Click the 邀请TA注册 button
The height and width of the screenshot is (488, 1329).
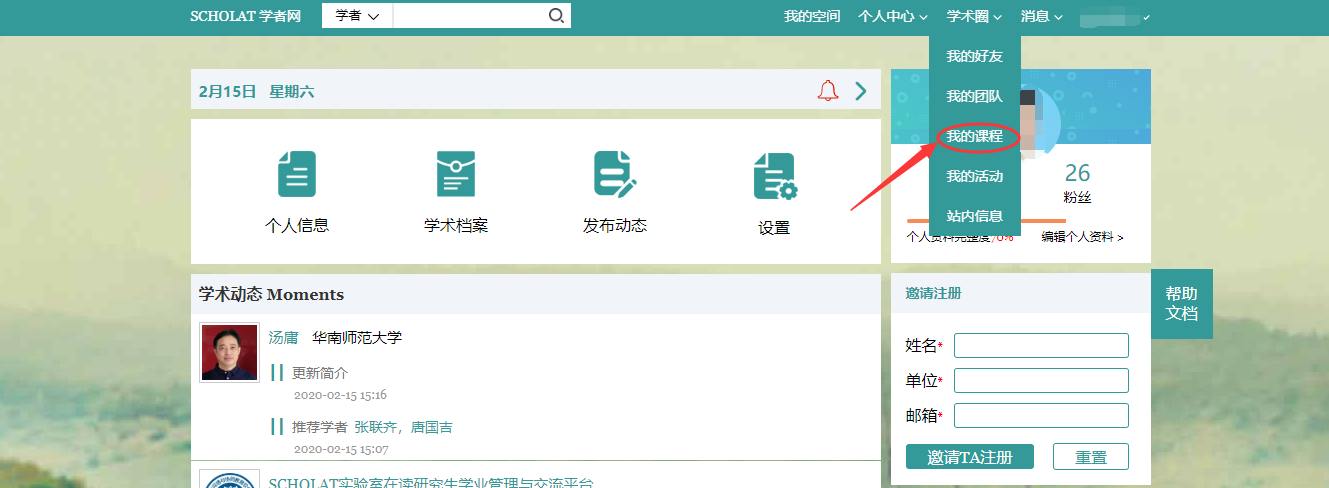(969, 457)
